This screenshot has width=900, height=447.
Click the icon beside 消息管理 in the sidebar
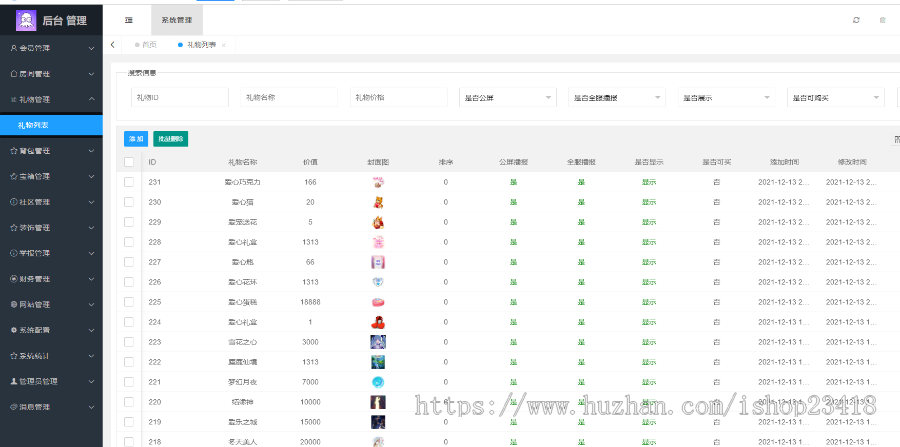click(x=14, y=407)
